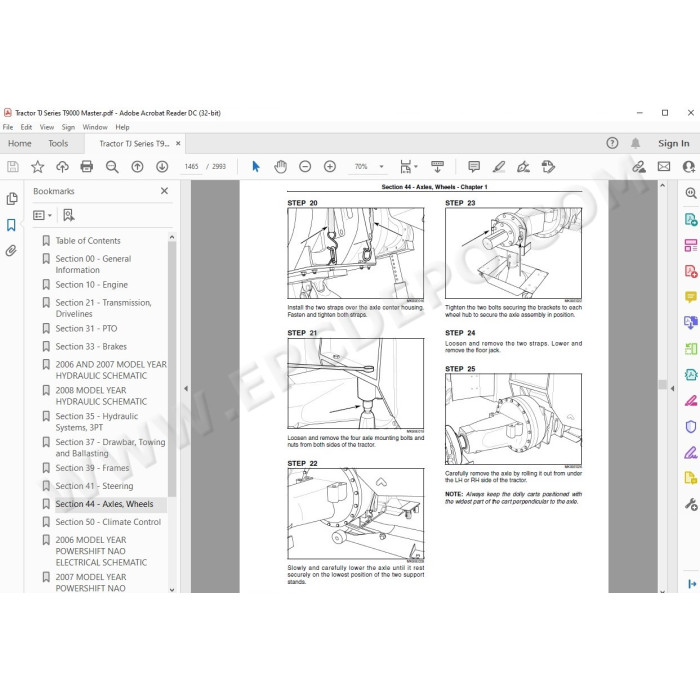Click the document scrollbar up arrow
Screen dimensions: 700x700
(x=663, y=185)
